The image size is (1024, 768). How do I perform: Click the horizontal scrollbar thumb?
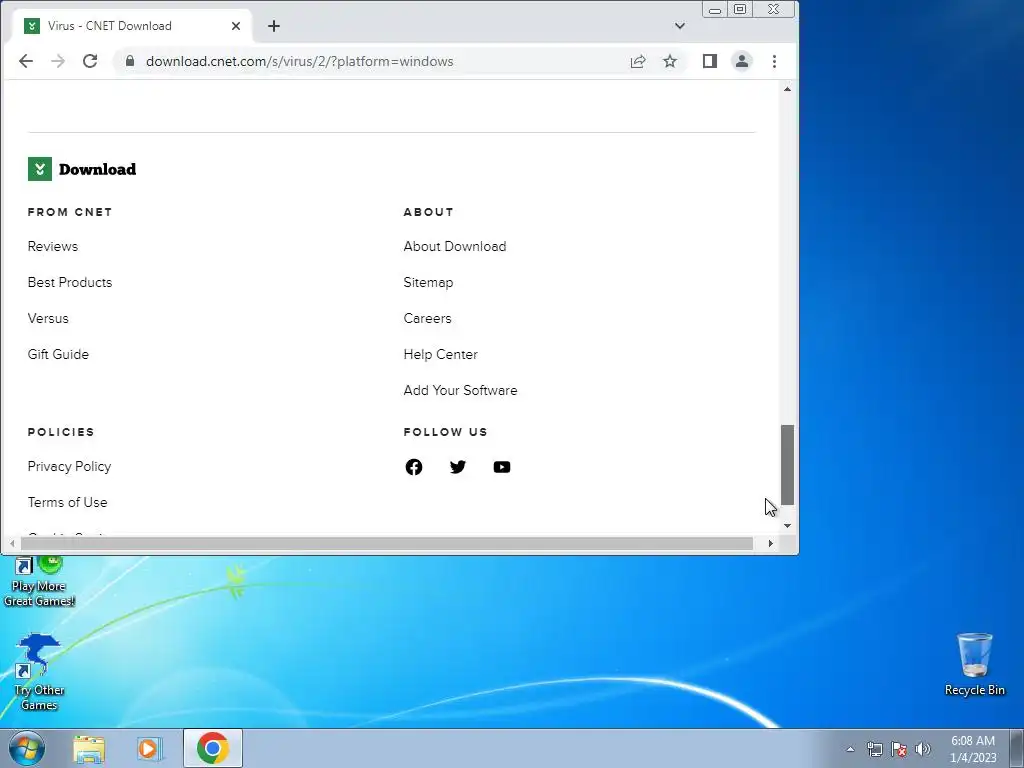(387, 543)
